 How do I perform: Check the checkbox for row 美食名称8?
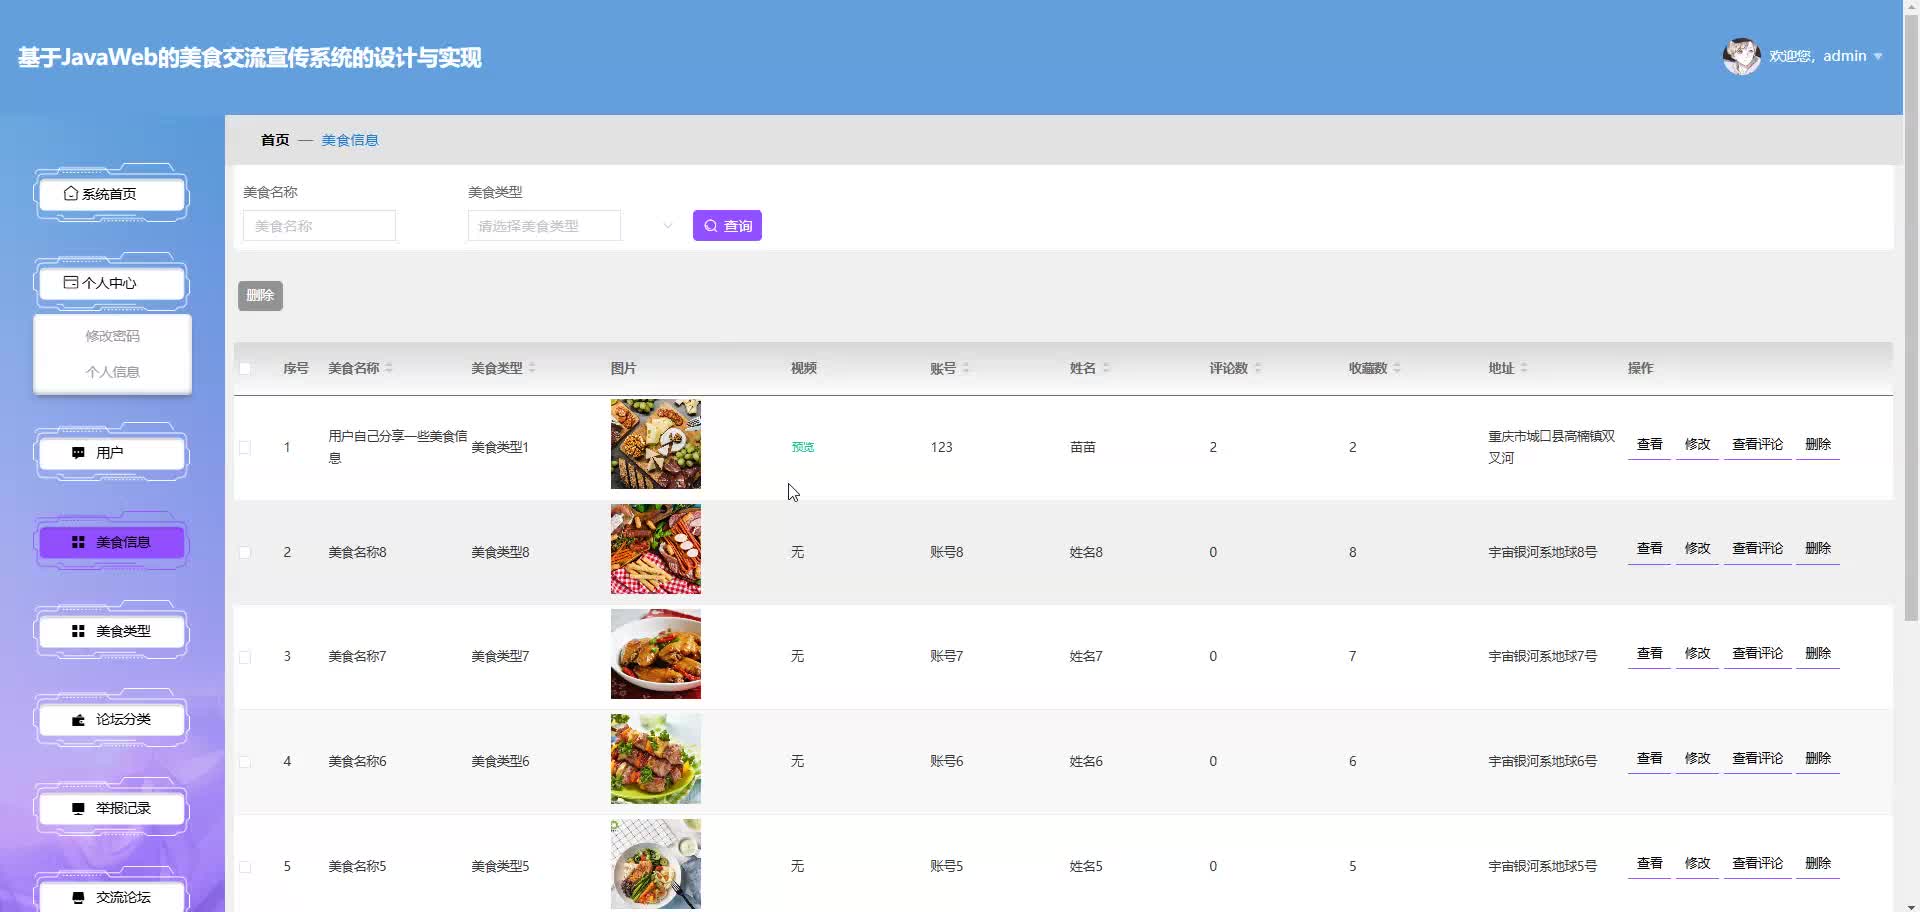245,552
